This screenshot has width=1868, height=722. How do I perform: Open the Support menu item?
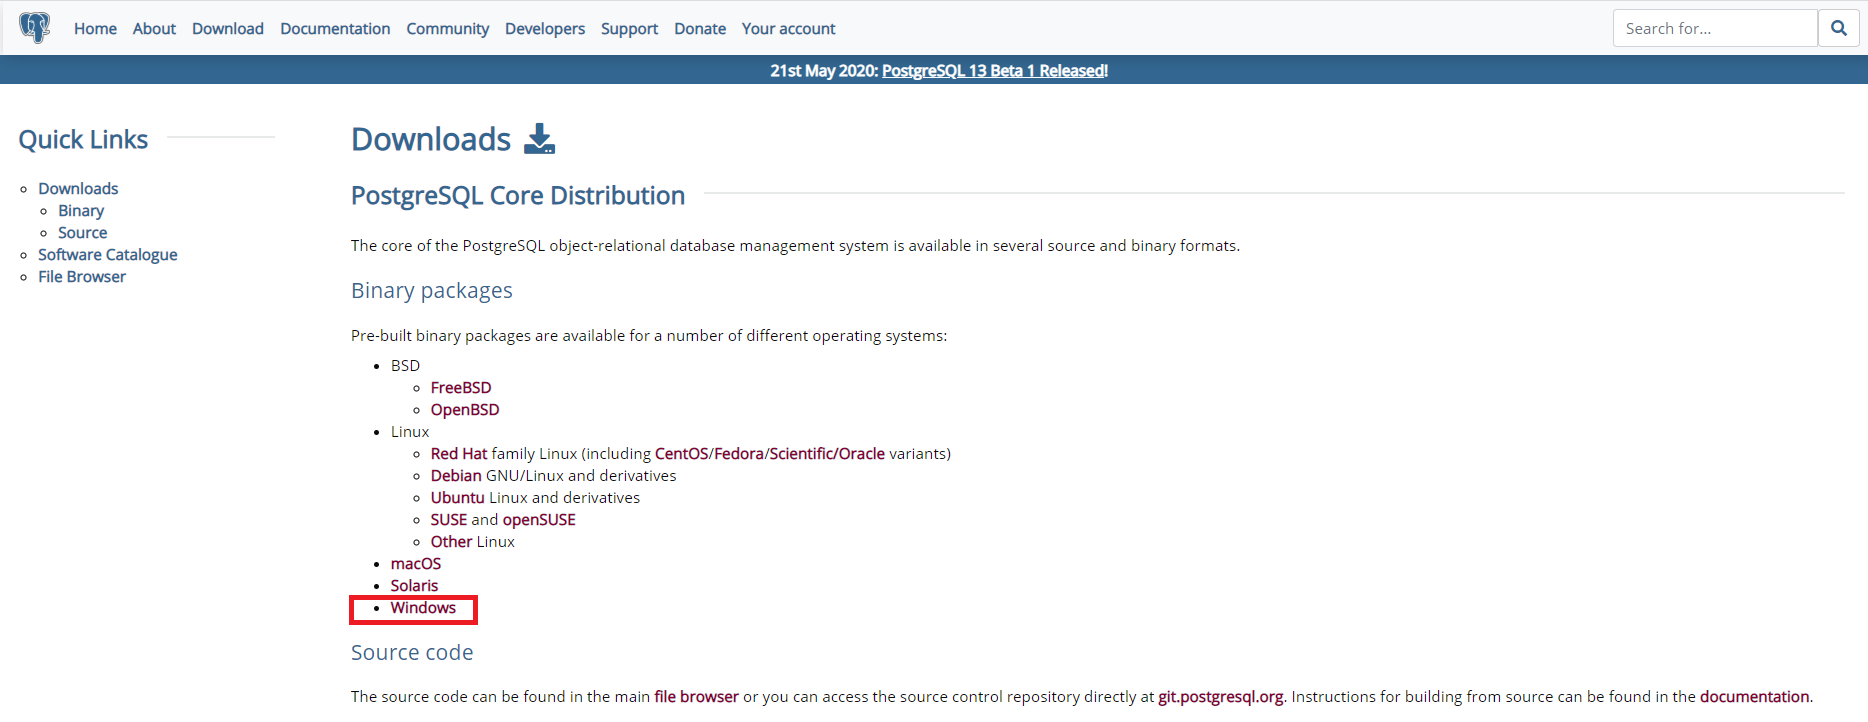click(629, 29)
